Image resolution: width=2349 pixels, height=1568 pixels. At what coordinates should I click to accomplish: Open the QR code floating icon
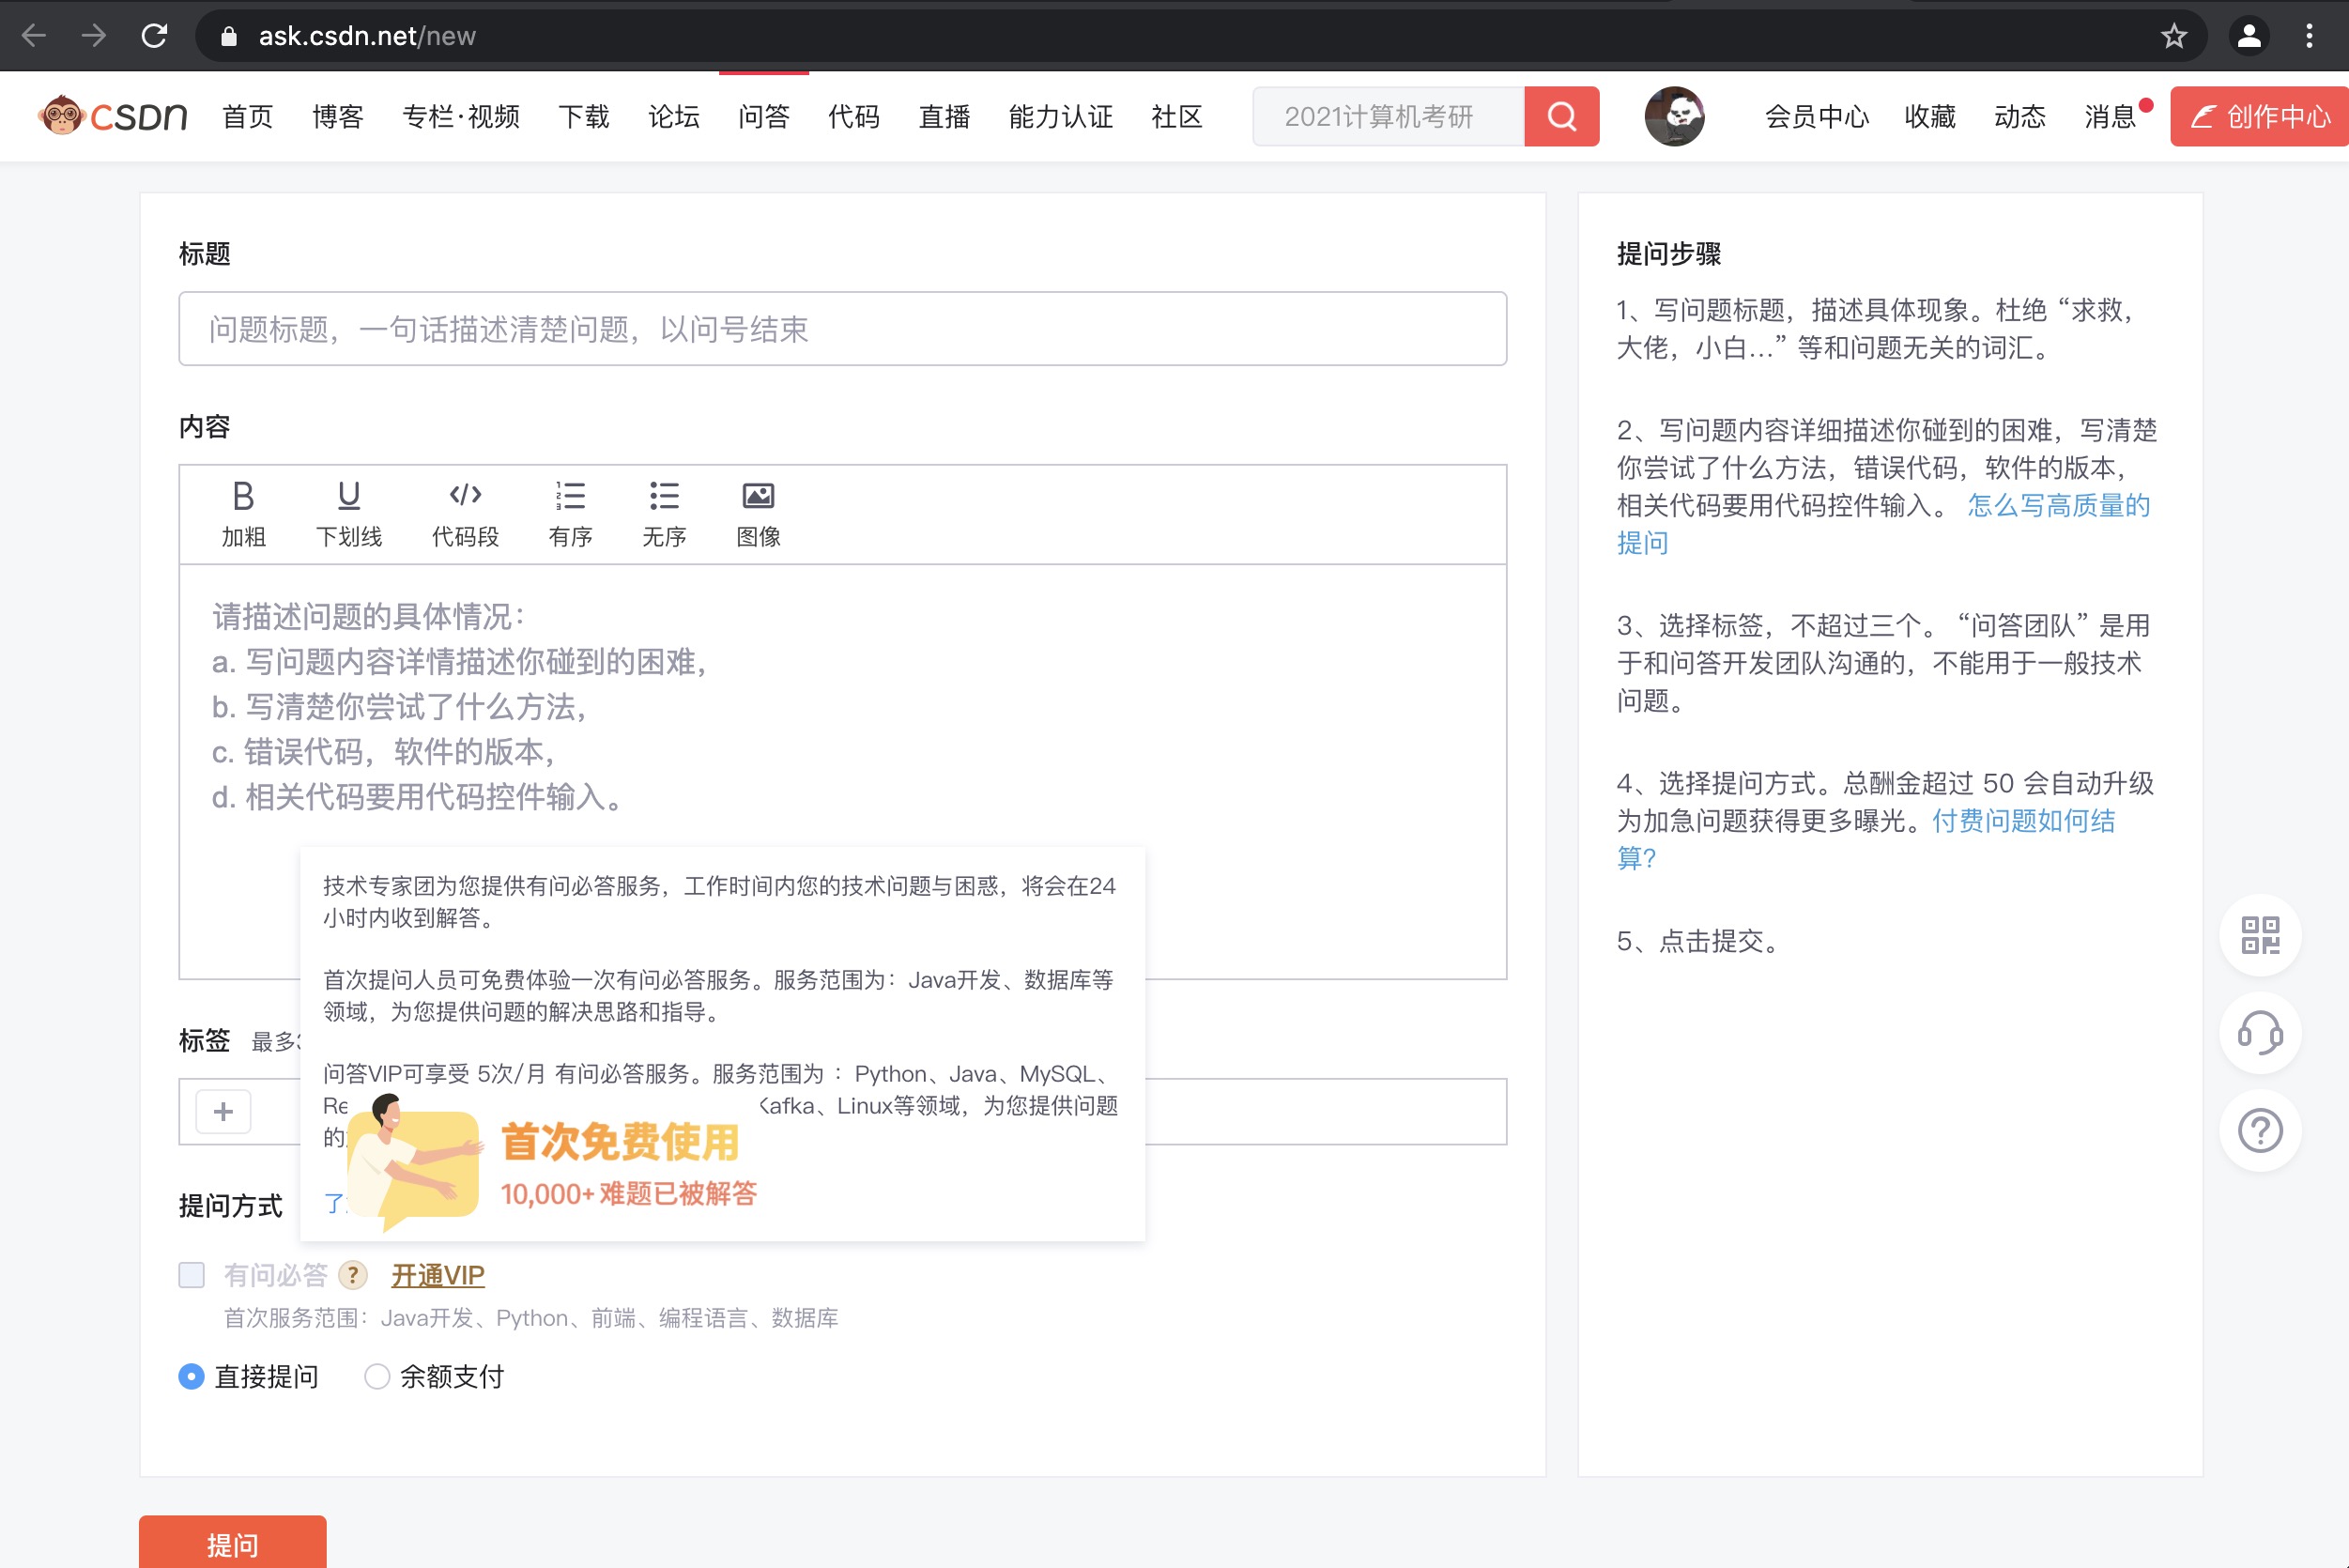[2260, 935]
